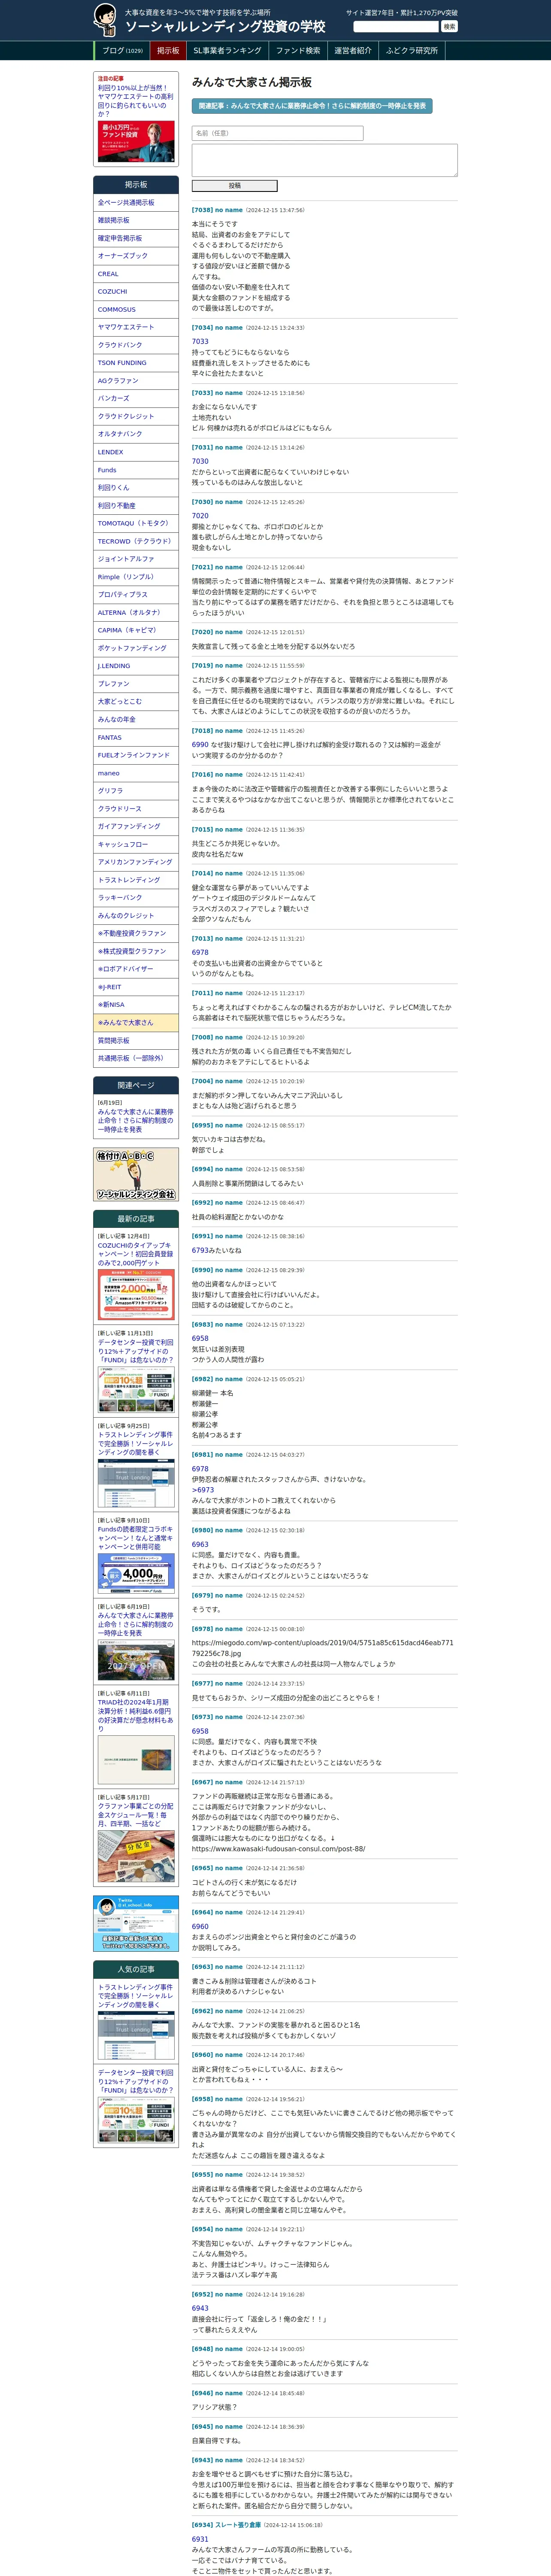Viewport: 551px width, 2576px height.
Task: Open the ソーシャルレンディング投資の学校 site title
Action: [225, 27]
